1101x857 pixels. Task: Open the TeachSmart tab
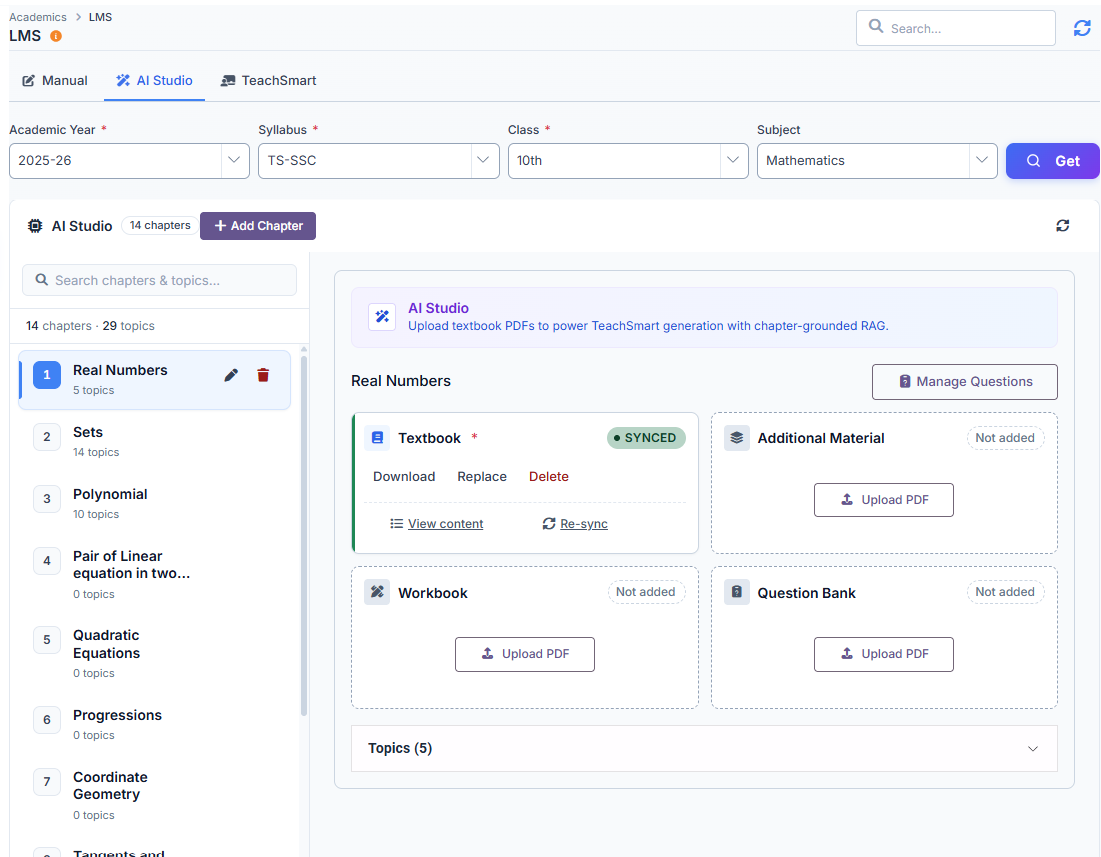(268, 81)
